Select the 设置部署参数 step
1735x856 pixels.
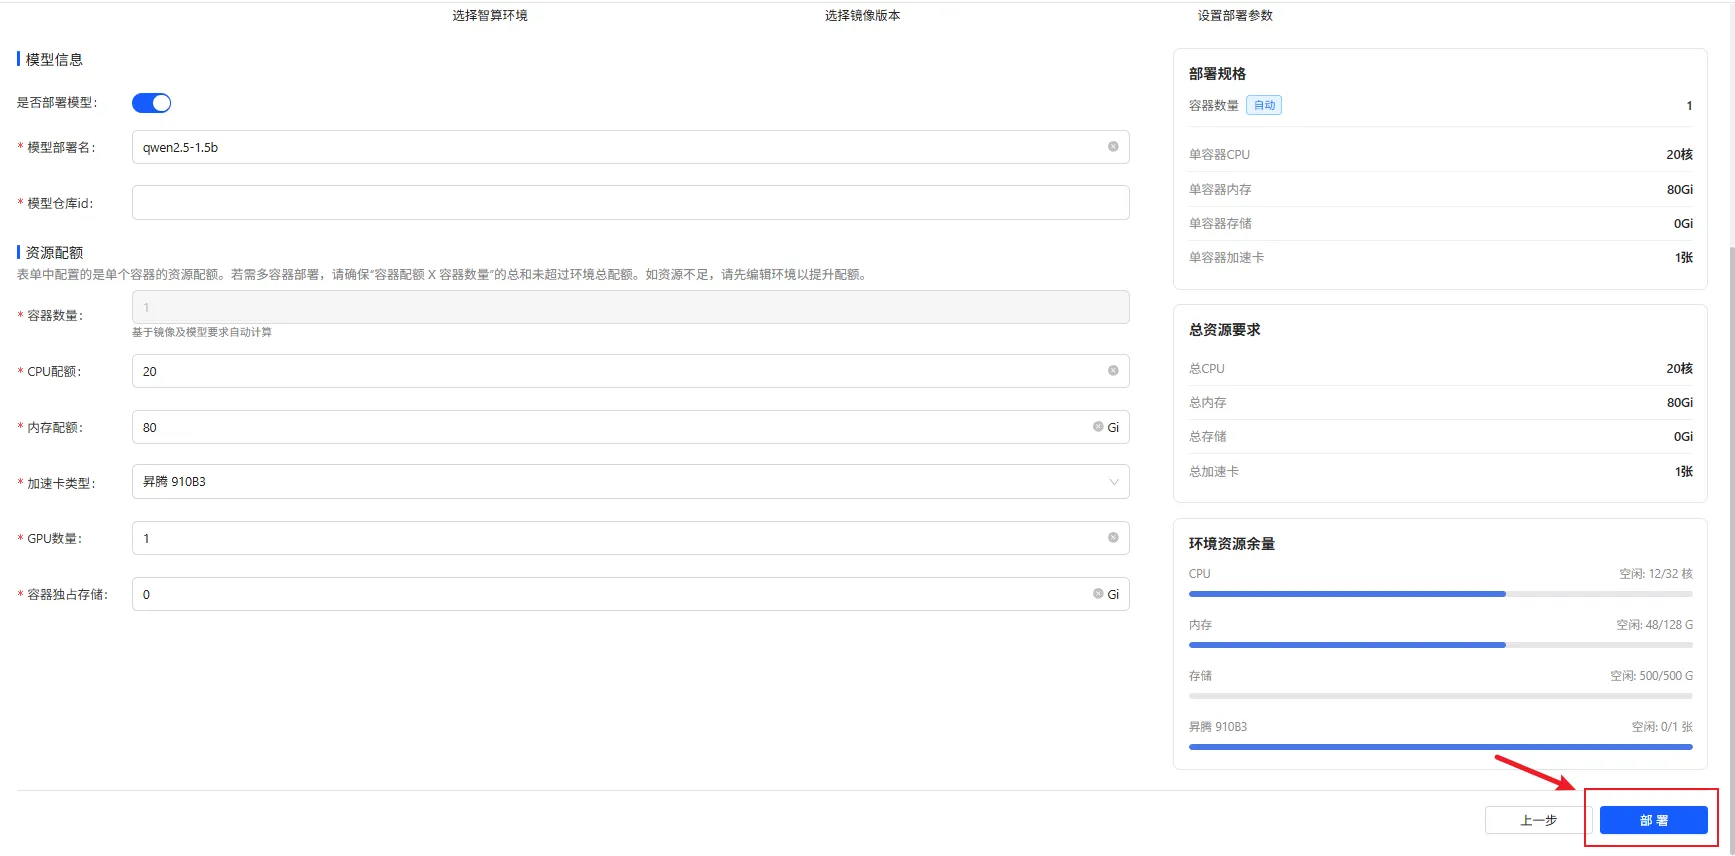coord(1235,15)
